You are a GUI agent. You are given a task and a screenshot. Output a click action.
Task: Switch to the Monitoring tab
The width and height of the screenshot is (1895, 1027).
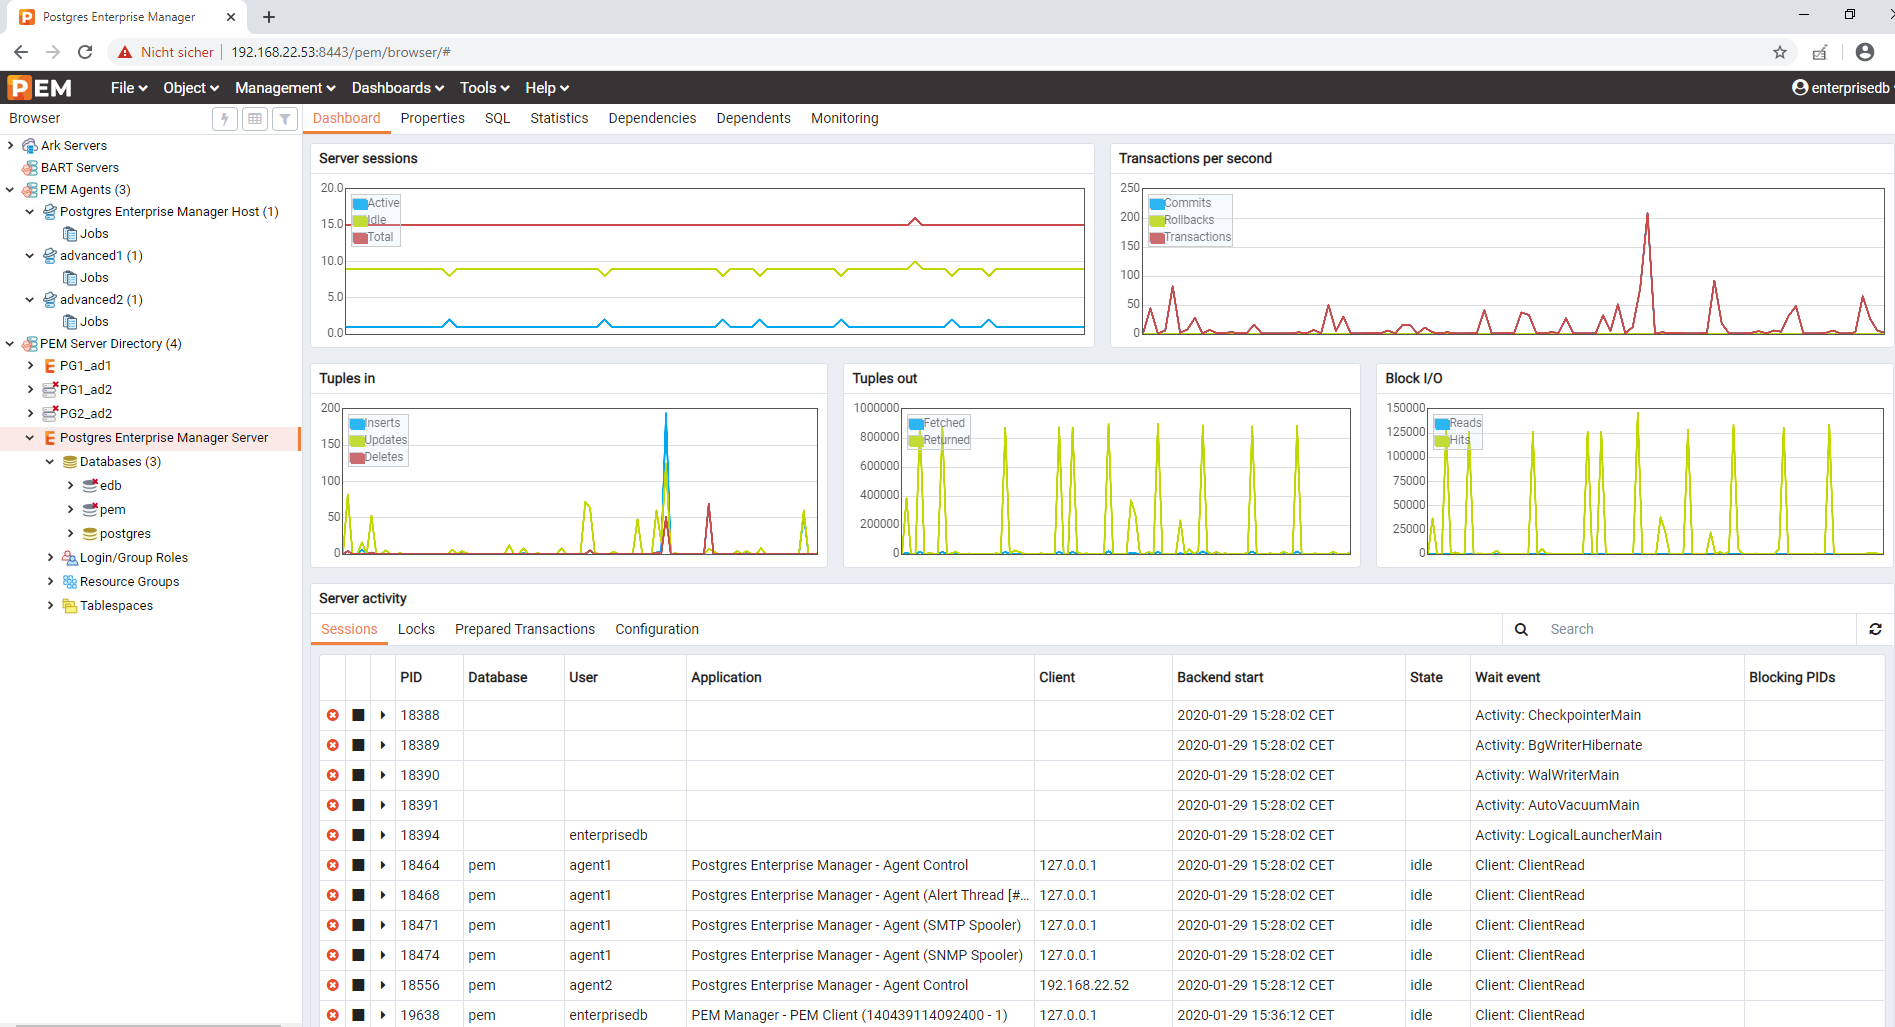[844, 118]
